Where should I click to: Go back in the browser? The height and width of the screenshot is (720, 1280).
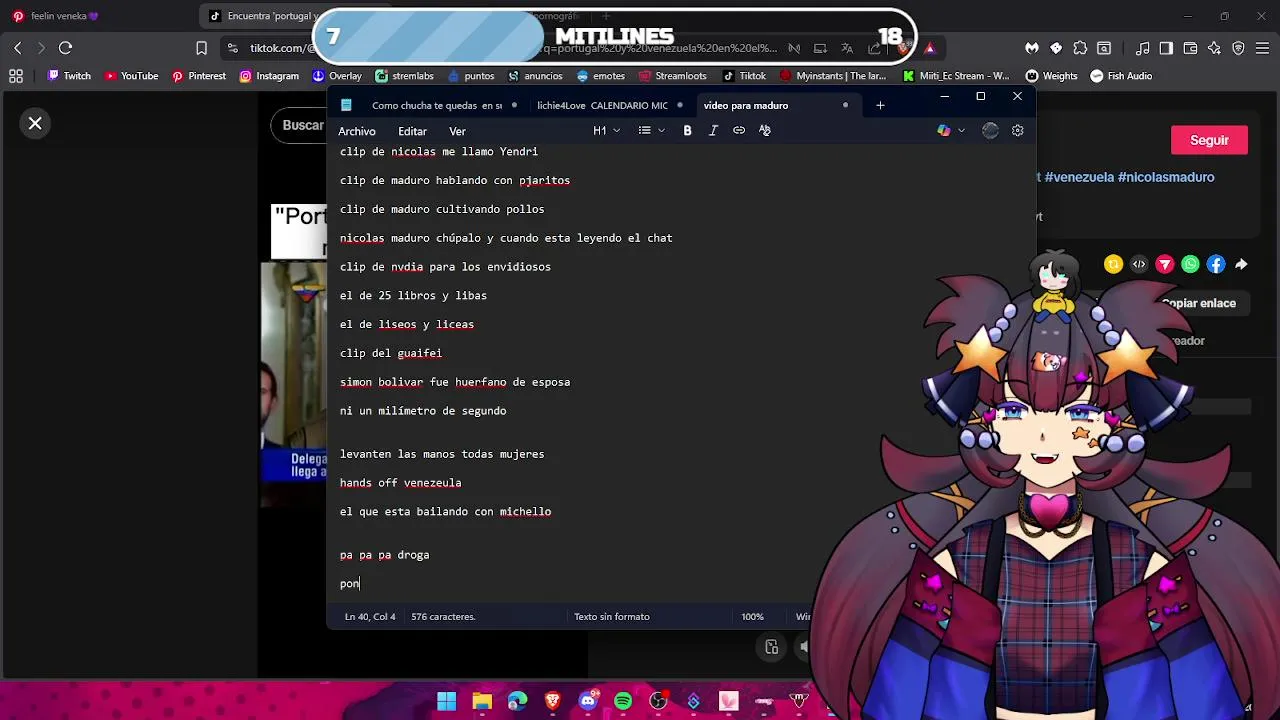click(x=18, y=48)
